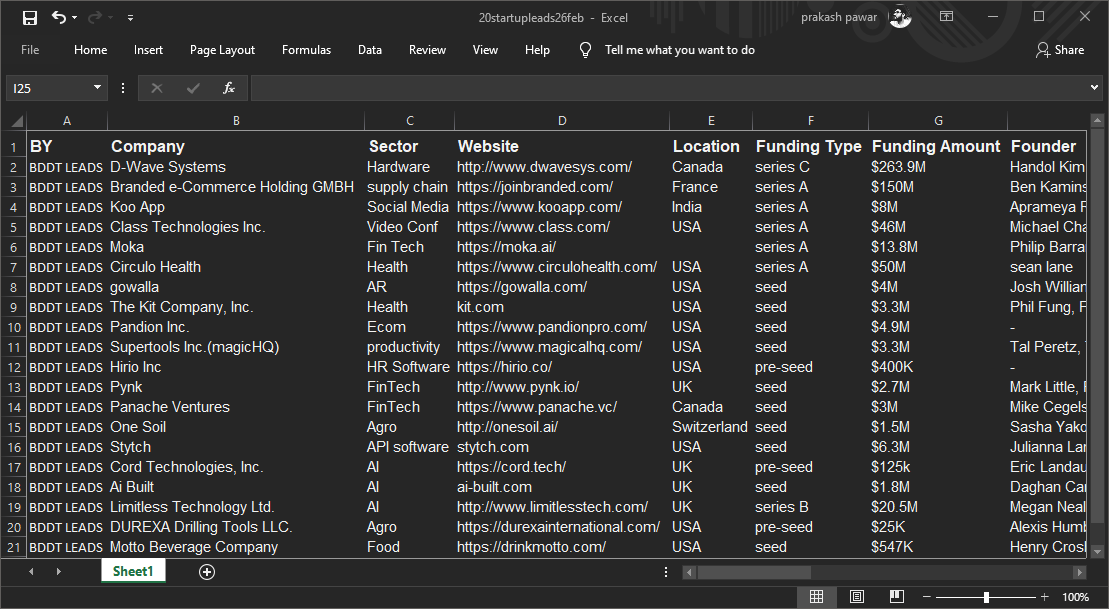Click the New Sheet plus icon
The height and width of the screenshot is (609, 1109).
click(207, 572)
